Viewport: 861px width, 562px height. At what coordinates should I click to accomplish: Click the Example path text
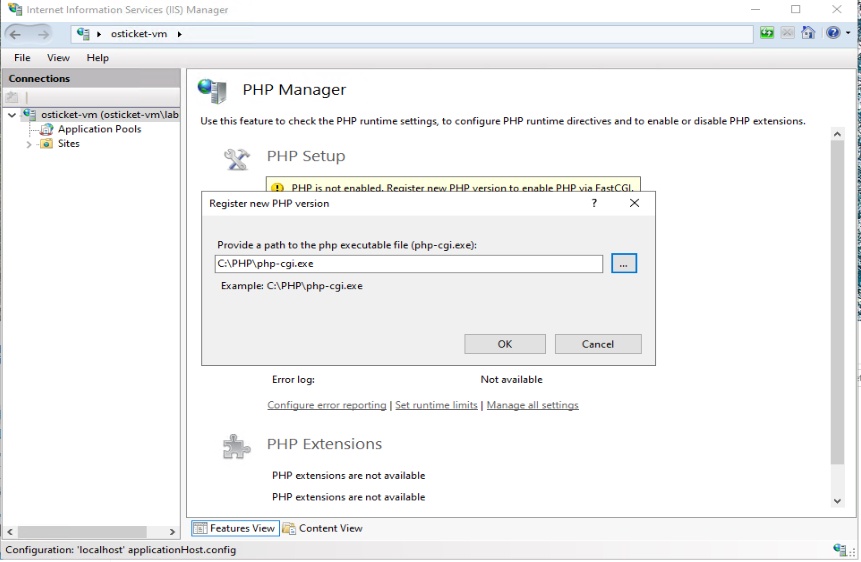292,286
